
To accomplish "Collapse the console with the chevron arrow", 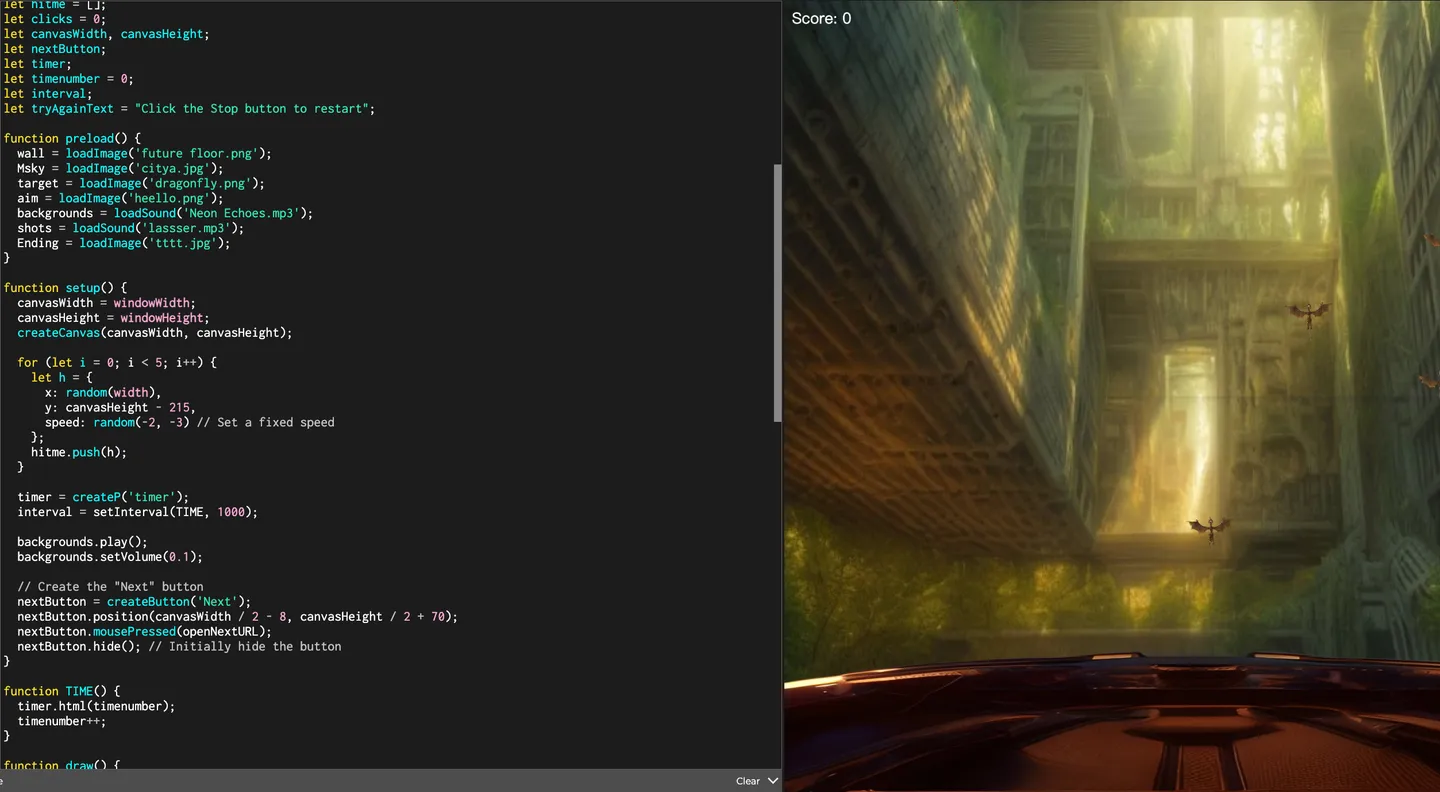I will [x=772, y=781].
